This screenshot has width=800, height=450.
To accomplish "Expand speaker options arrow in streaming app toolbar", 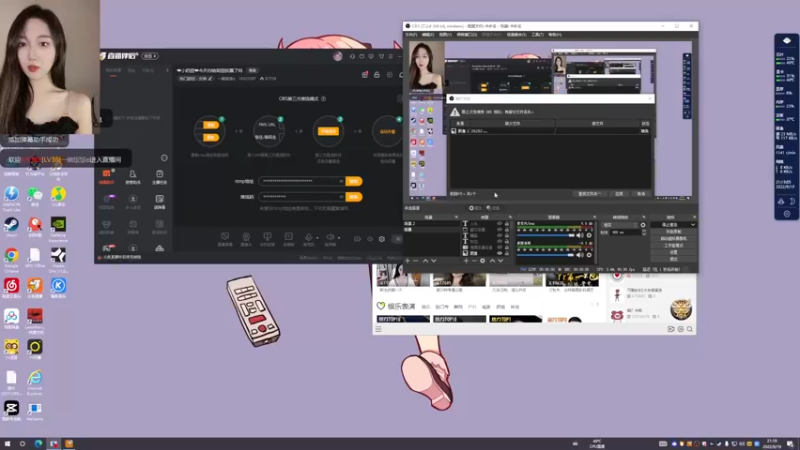I will point(339,238).
